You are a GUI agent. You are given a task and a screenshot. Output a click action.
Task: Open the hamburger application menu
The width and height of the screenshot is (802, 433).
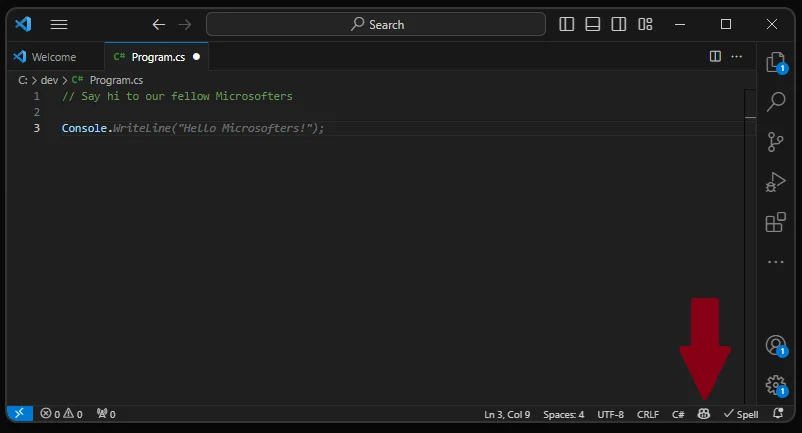[59, 24]
